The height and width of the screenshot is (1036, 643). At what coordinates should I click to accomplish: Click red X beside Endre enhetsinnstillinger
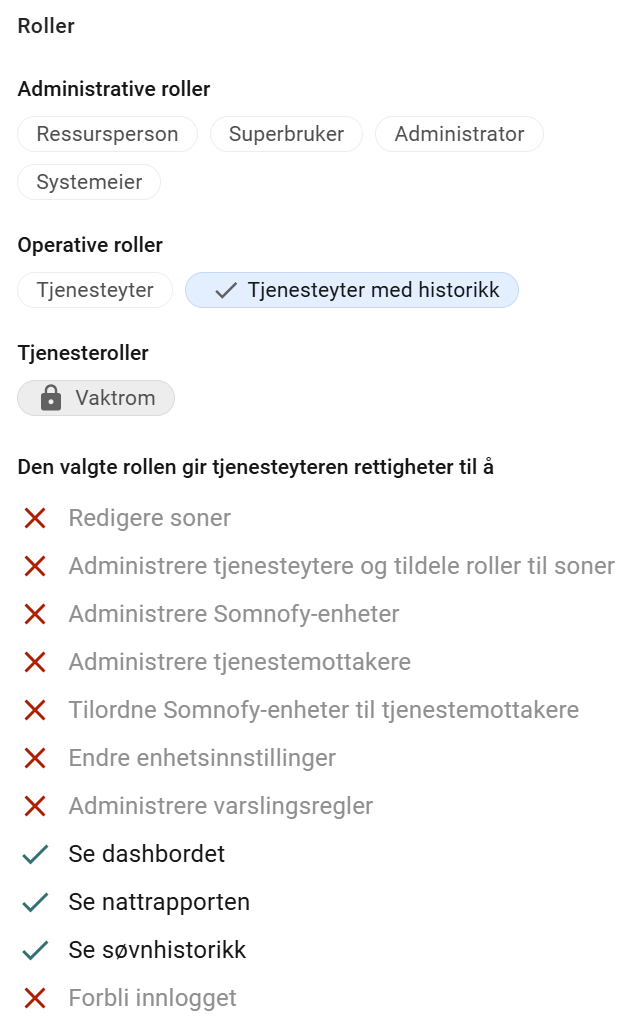[35, 758]
